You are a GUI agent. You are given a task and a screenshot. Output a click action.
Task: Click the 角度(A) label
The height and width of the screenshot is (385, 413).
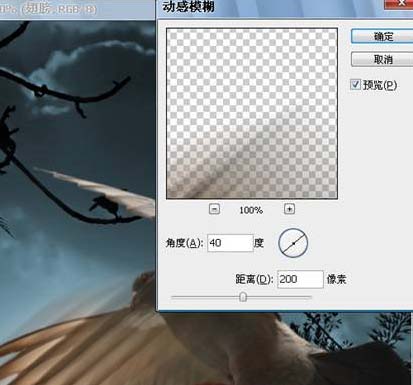click(x=184, y=243)
